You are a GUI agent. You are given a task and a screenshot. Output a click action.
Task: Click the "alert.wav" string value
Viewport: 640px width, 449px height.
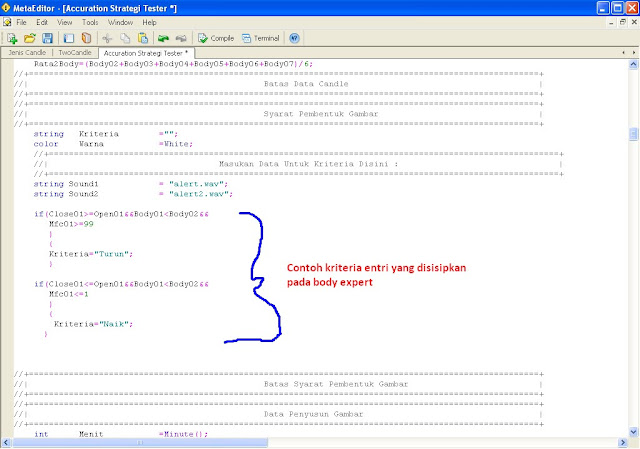click(x=196, y=184)
